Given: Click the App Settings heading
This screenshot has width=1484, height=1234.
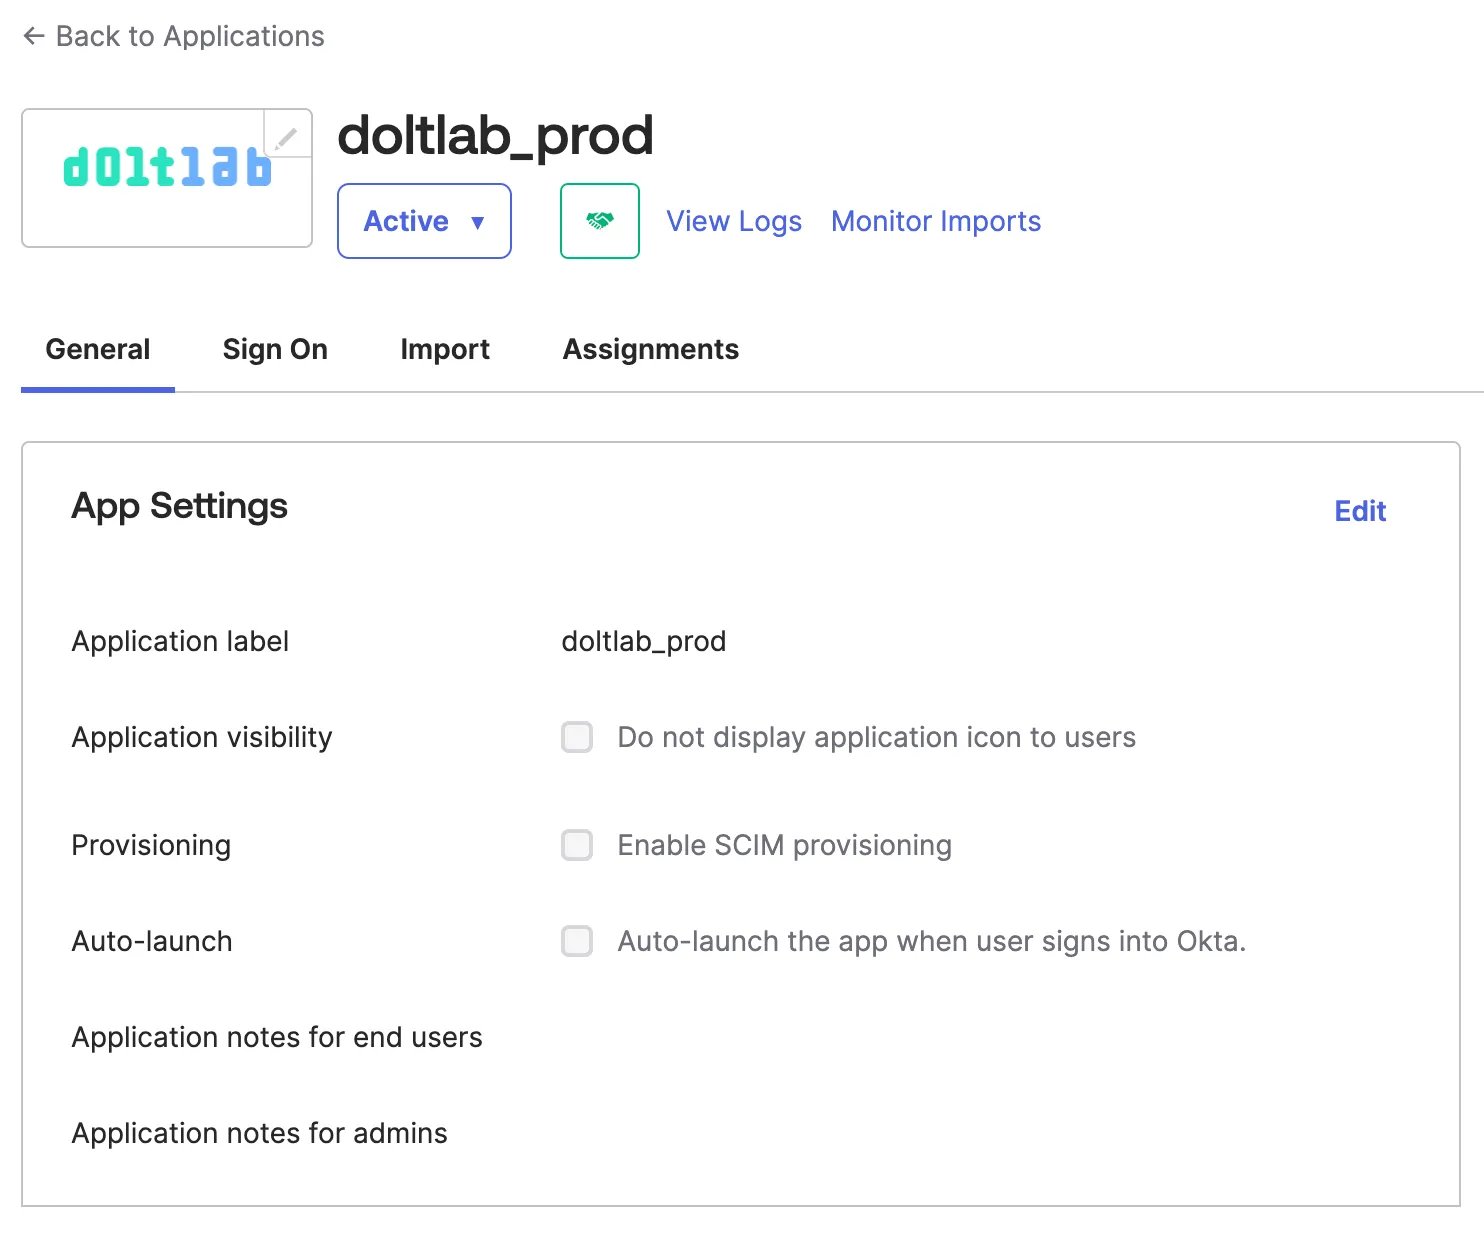Looking at the screenshot, I should (179, 506).
